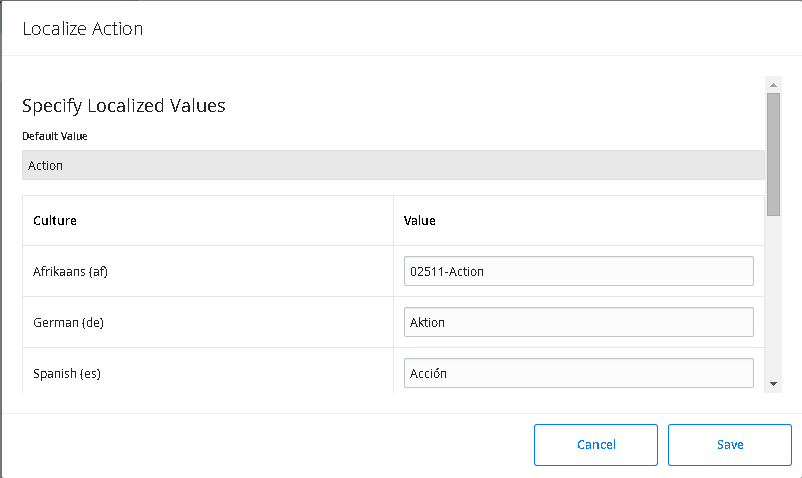Click the Specify Localized Values heading
Image resolution: width=802 pixels, height=478 pixels.
tap(123, 106)
